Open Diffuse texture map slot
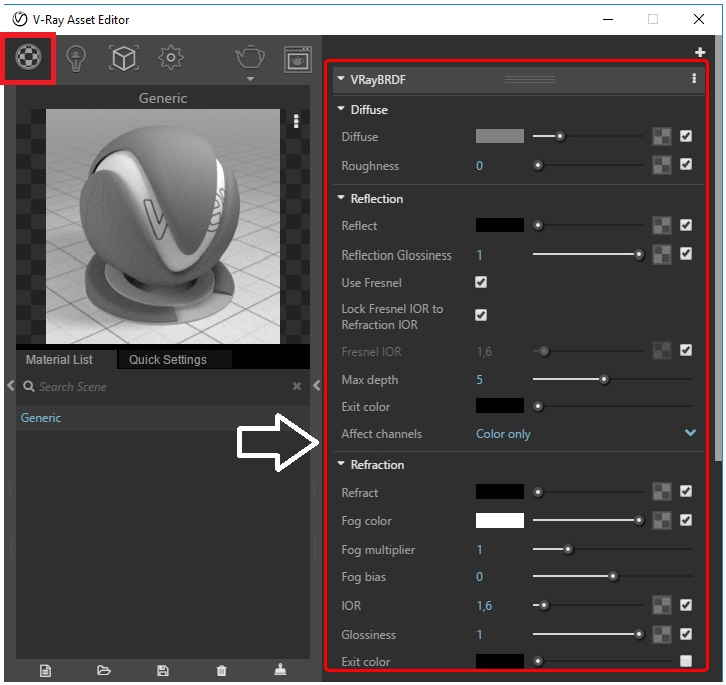Viewport: 726px width, 685px height. 662,137
